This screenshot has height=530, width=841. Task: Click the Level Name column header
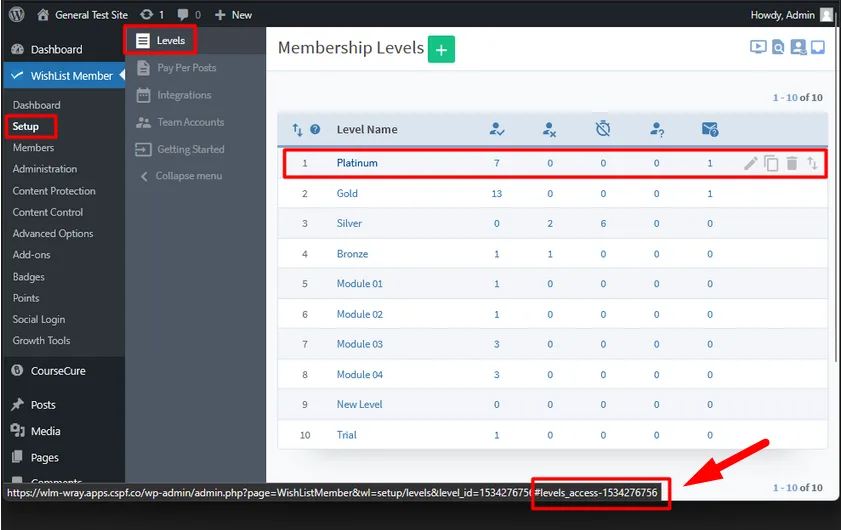click(x=367, y=129)
